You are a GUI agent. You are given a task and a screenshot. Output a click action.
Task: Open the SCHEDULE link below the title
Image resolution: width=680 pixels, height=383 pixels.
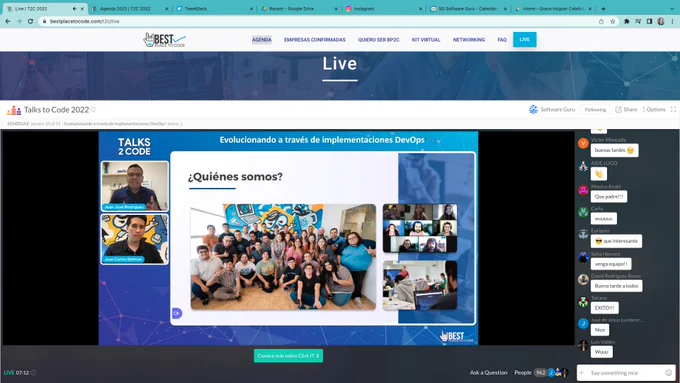pos(18,124)
